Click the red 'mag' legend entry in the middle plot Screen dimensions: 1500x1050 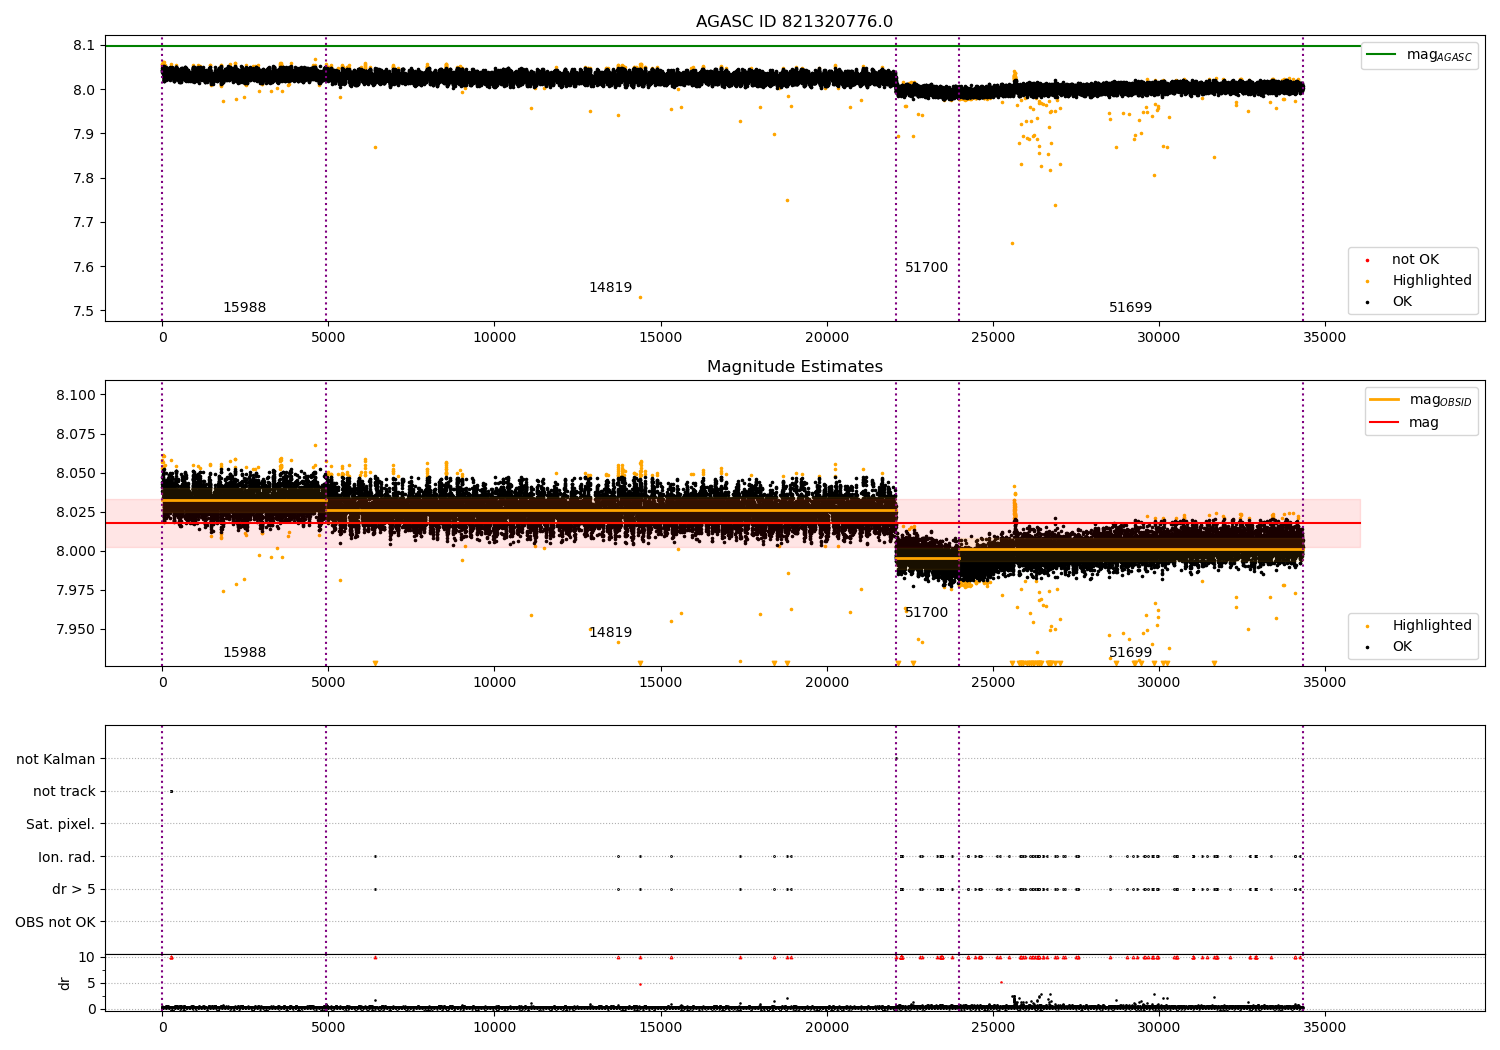[1406, 423]
